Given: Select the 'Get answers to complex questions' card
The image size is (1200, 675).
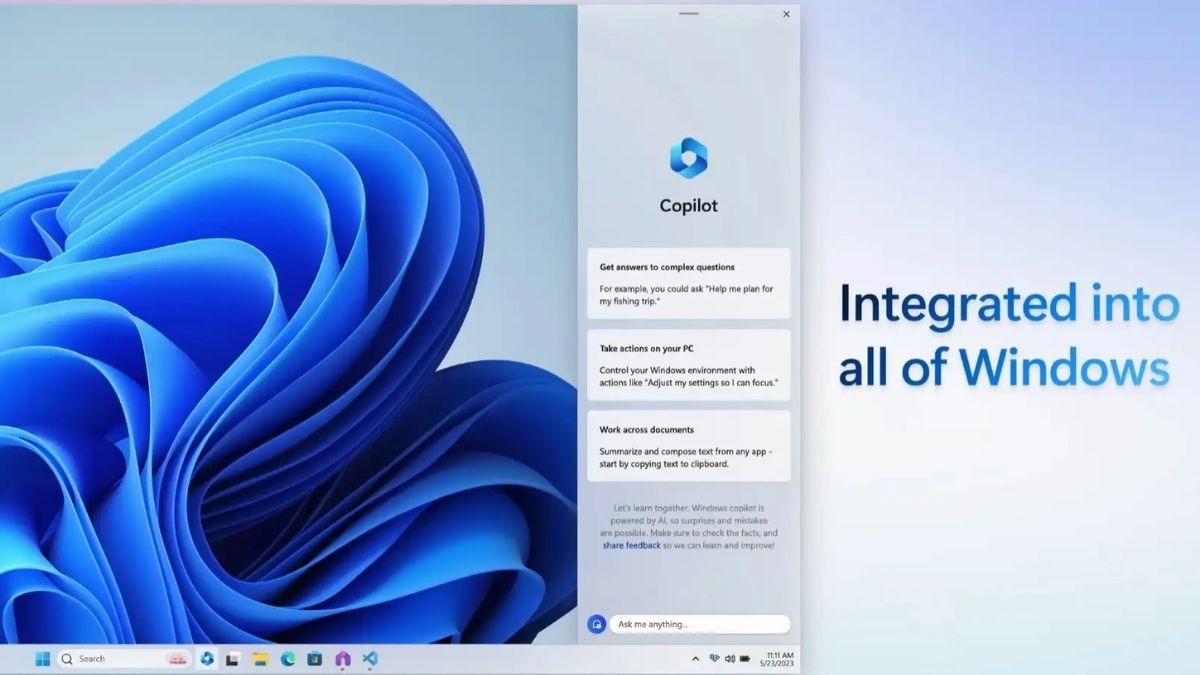Looking at the screenshot, I should pos(689,283).
